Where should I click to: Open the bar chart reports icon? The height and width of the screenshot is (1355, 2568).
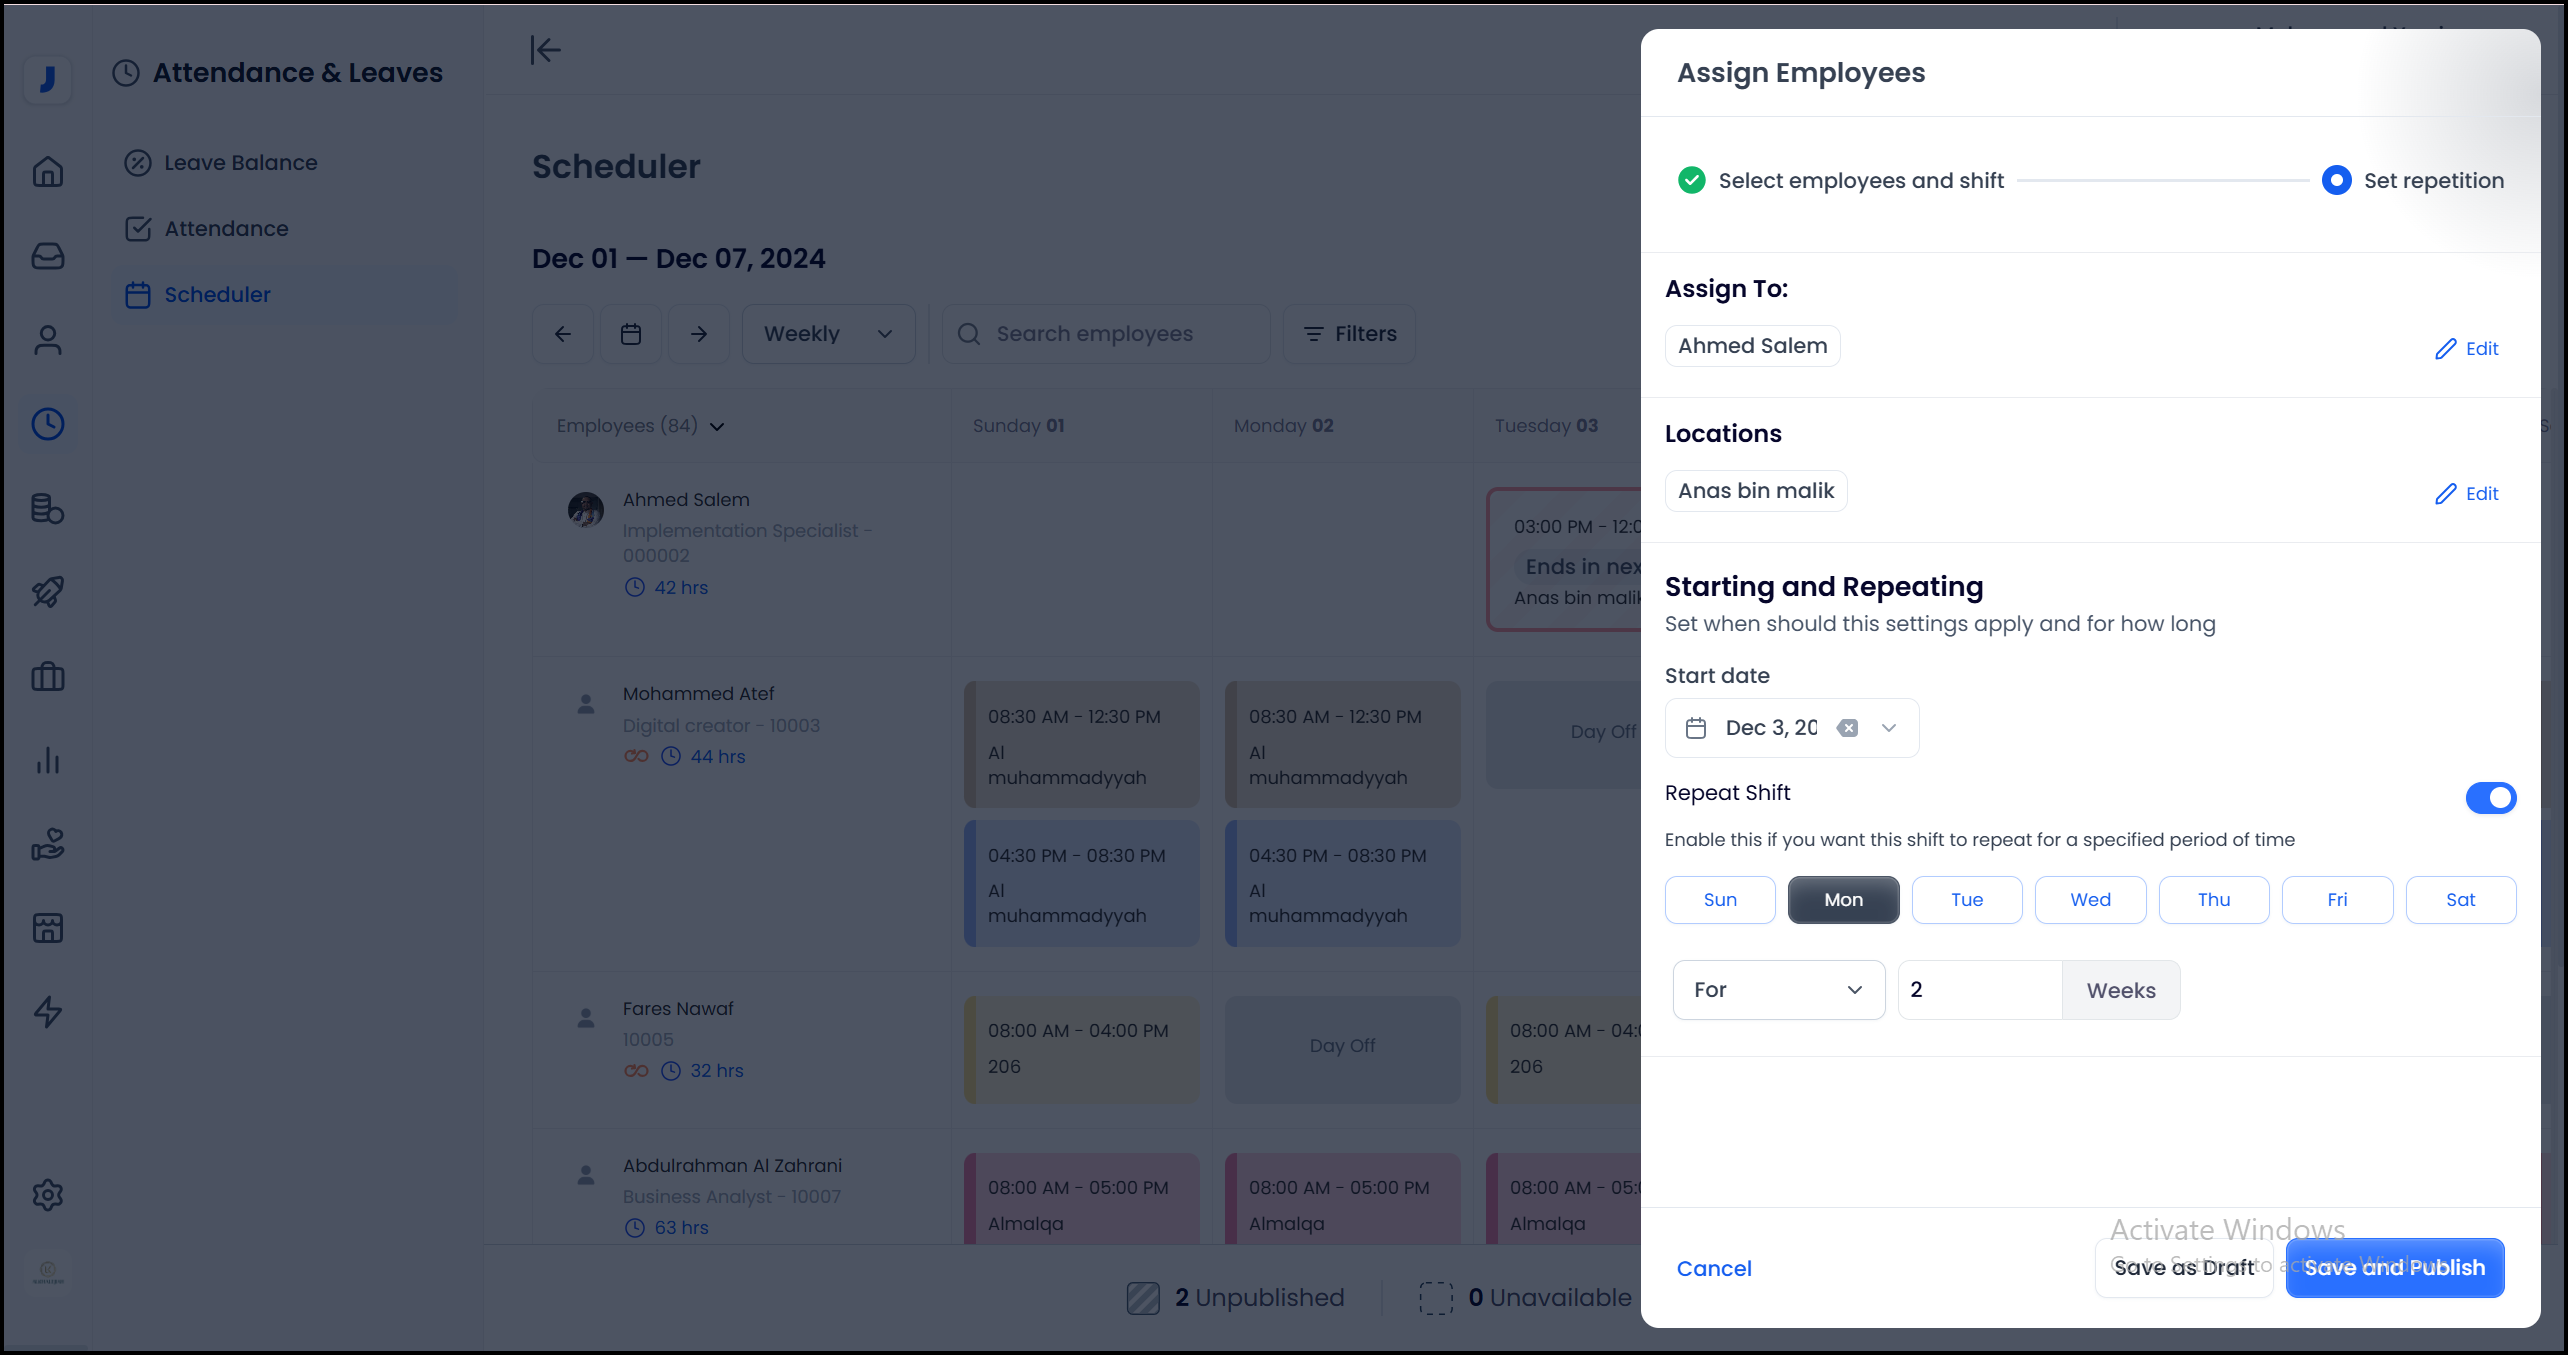(47, 760)
